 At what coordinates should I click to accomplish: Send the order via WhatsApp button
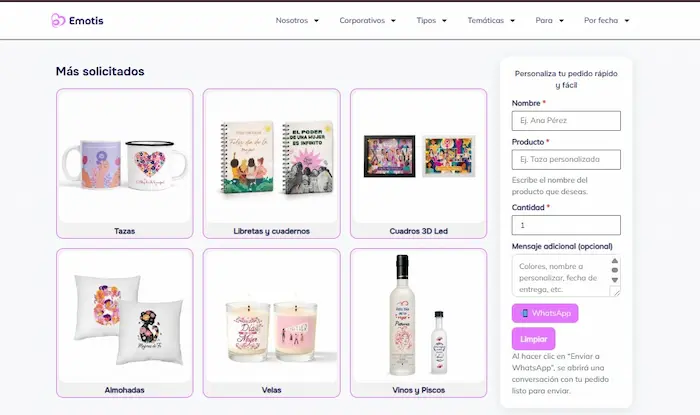(545, 313)
